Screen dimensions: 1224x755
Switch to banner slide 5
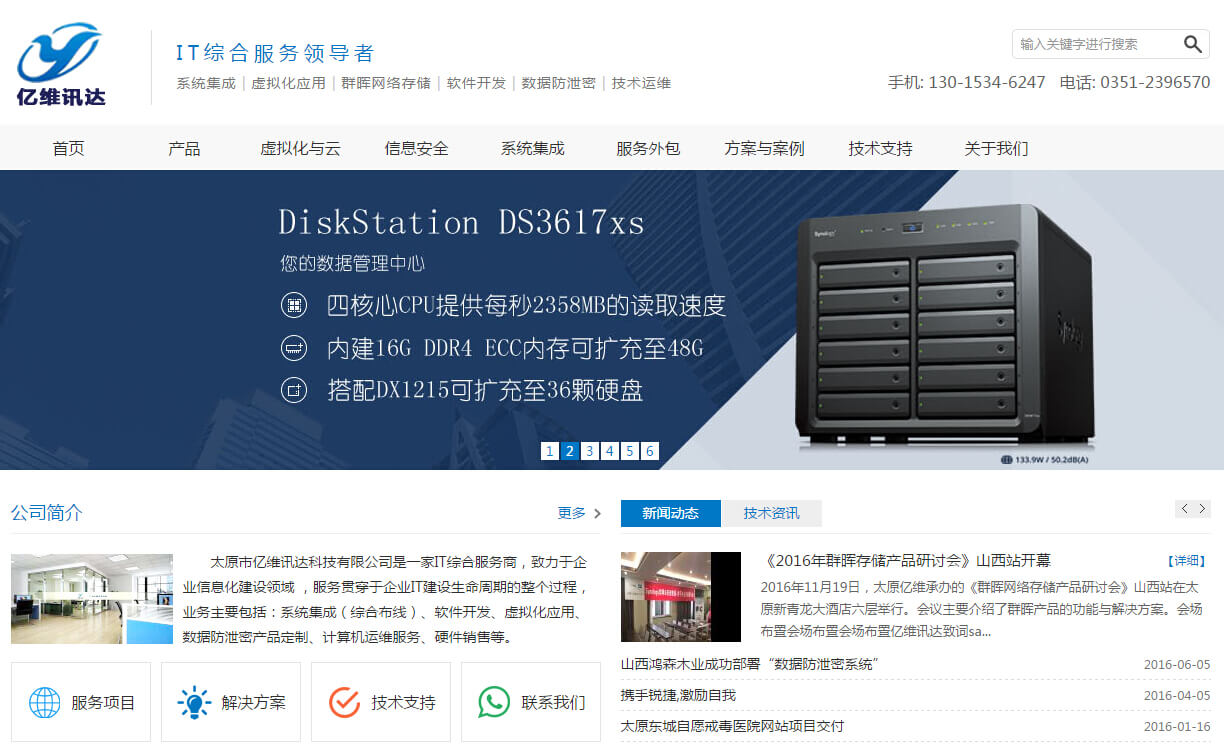tap(629, 451)
